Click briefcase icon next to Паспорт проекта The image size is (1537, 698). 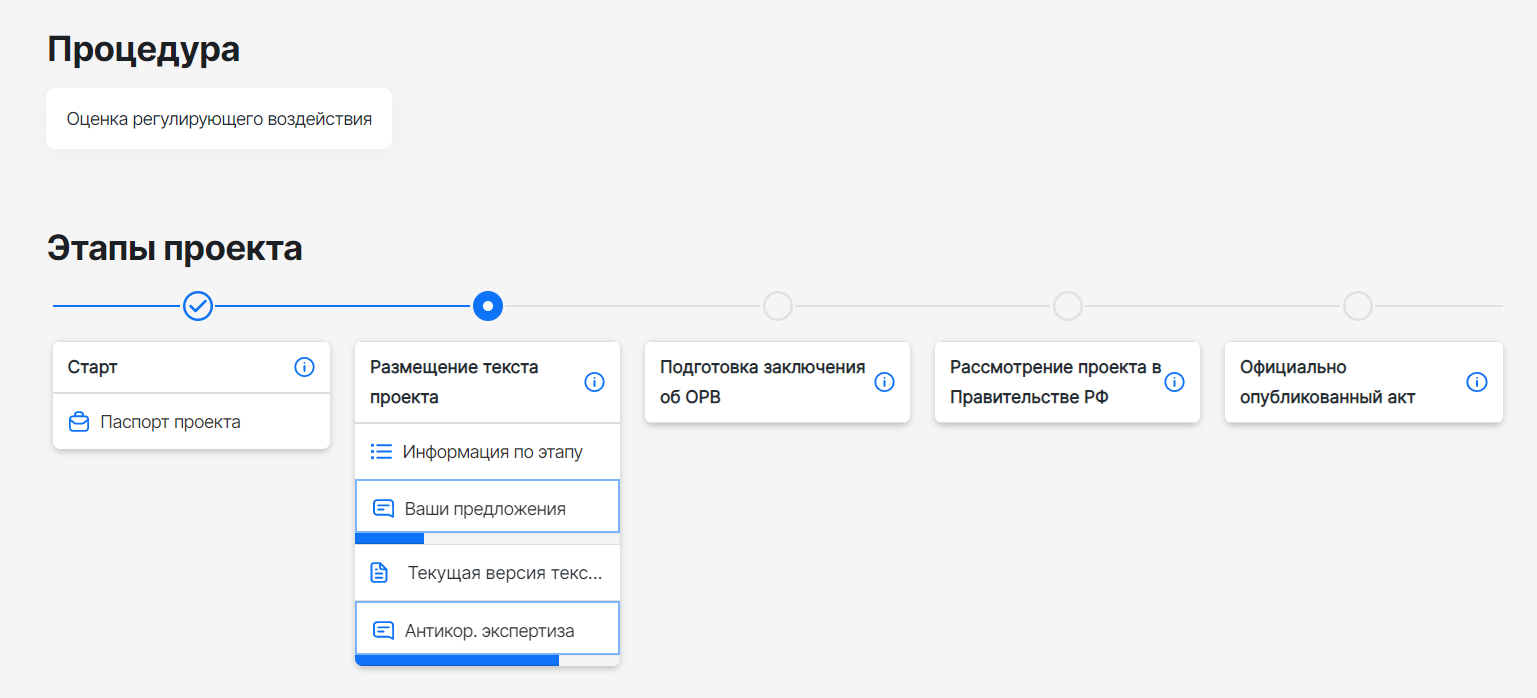pos(79,422)
